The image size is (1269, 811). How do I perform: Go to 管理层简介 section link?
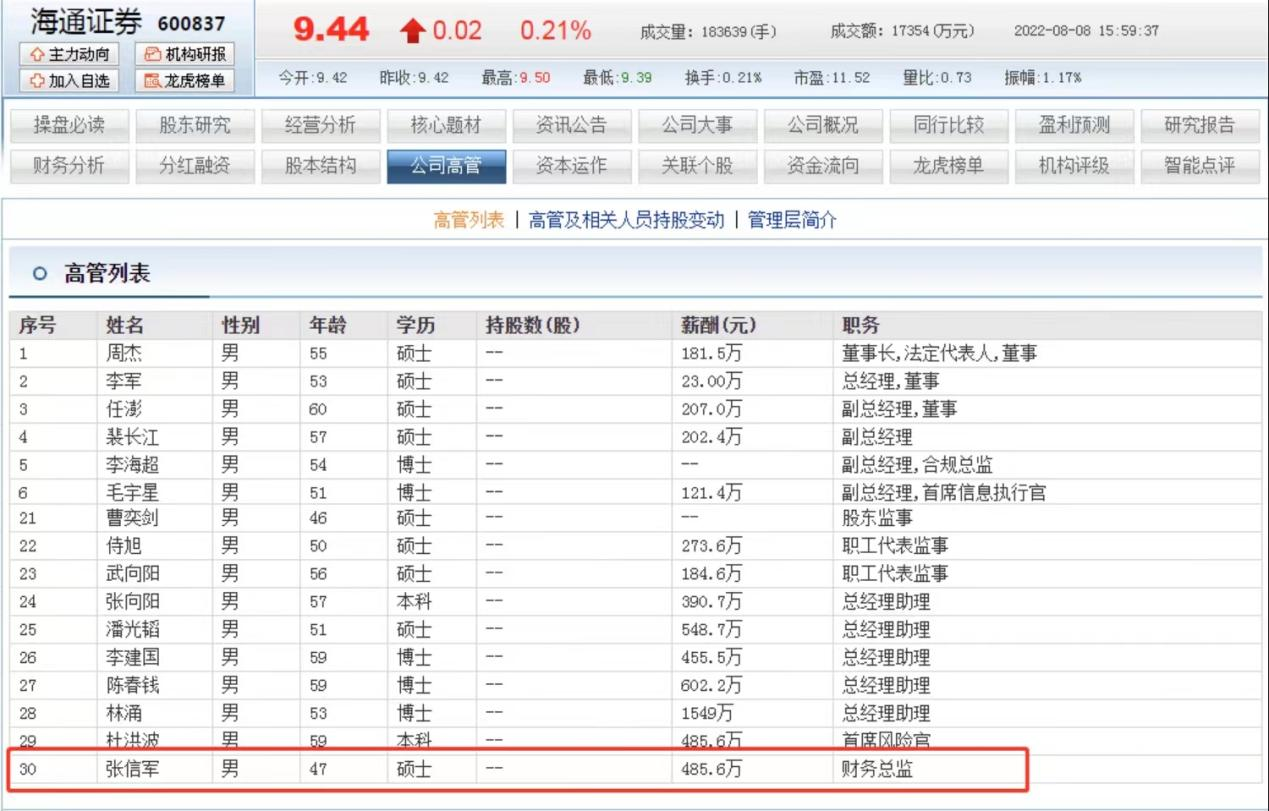click(792, 220)
